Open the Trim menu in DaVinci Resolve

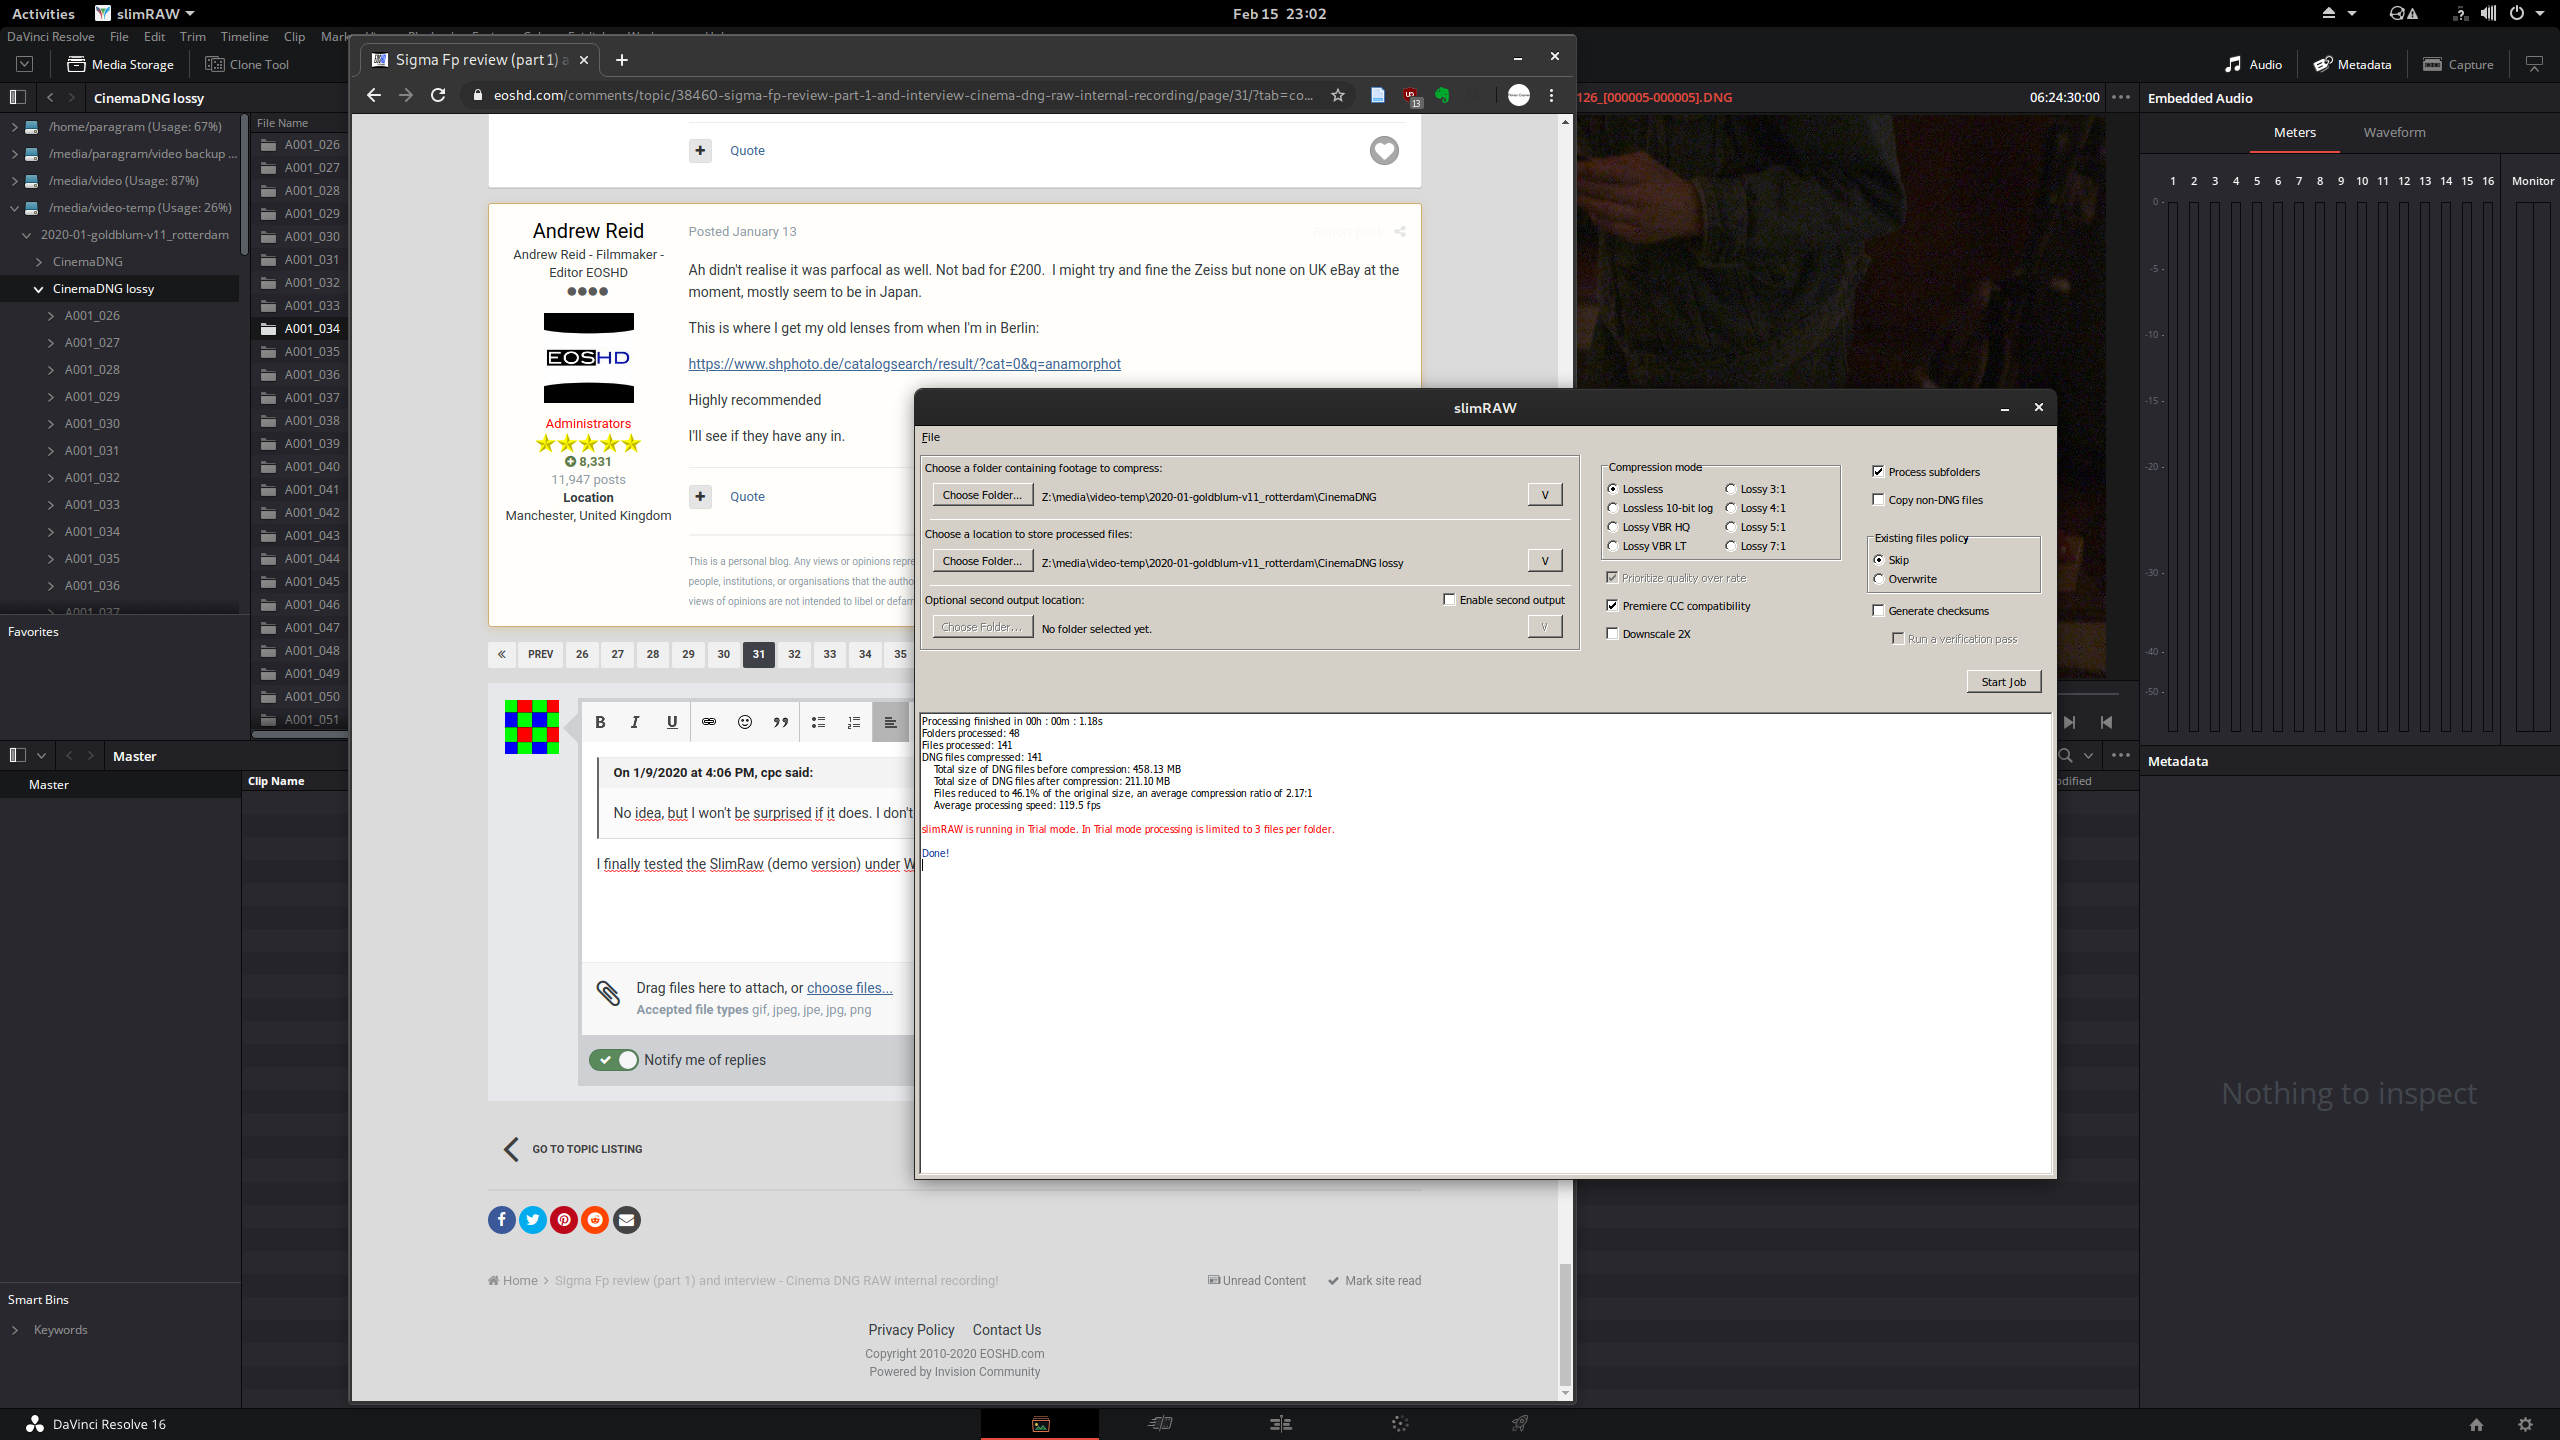pos(193,37)
